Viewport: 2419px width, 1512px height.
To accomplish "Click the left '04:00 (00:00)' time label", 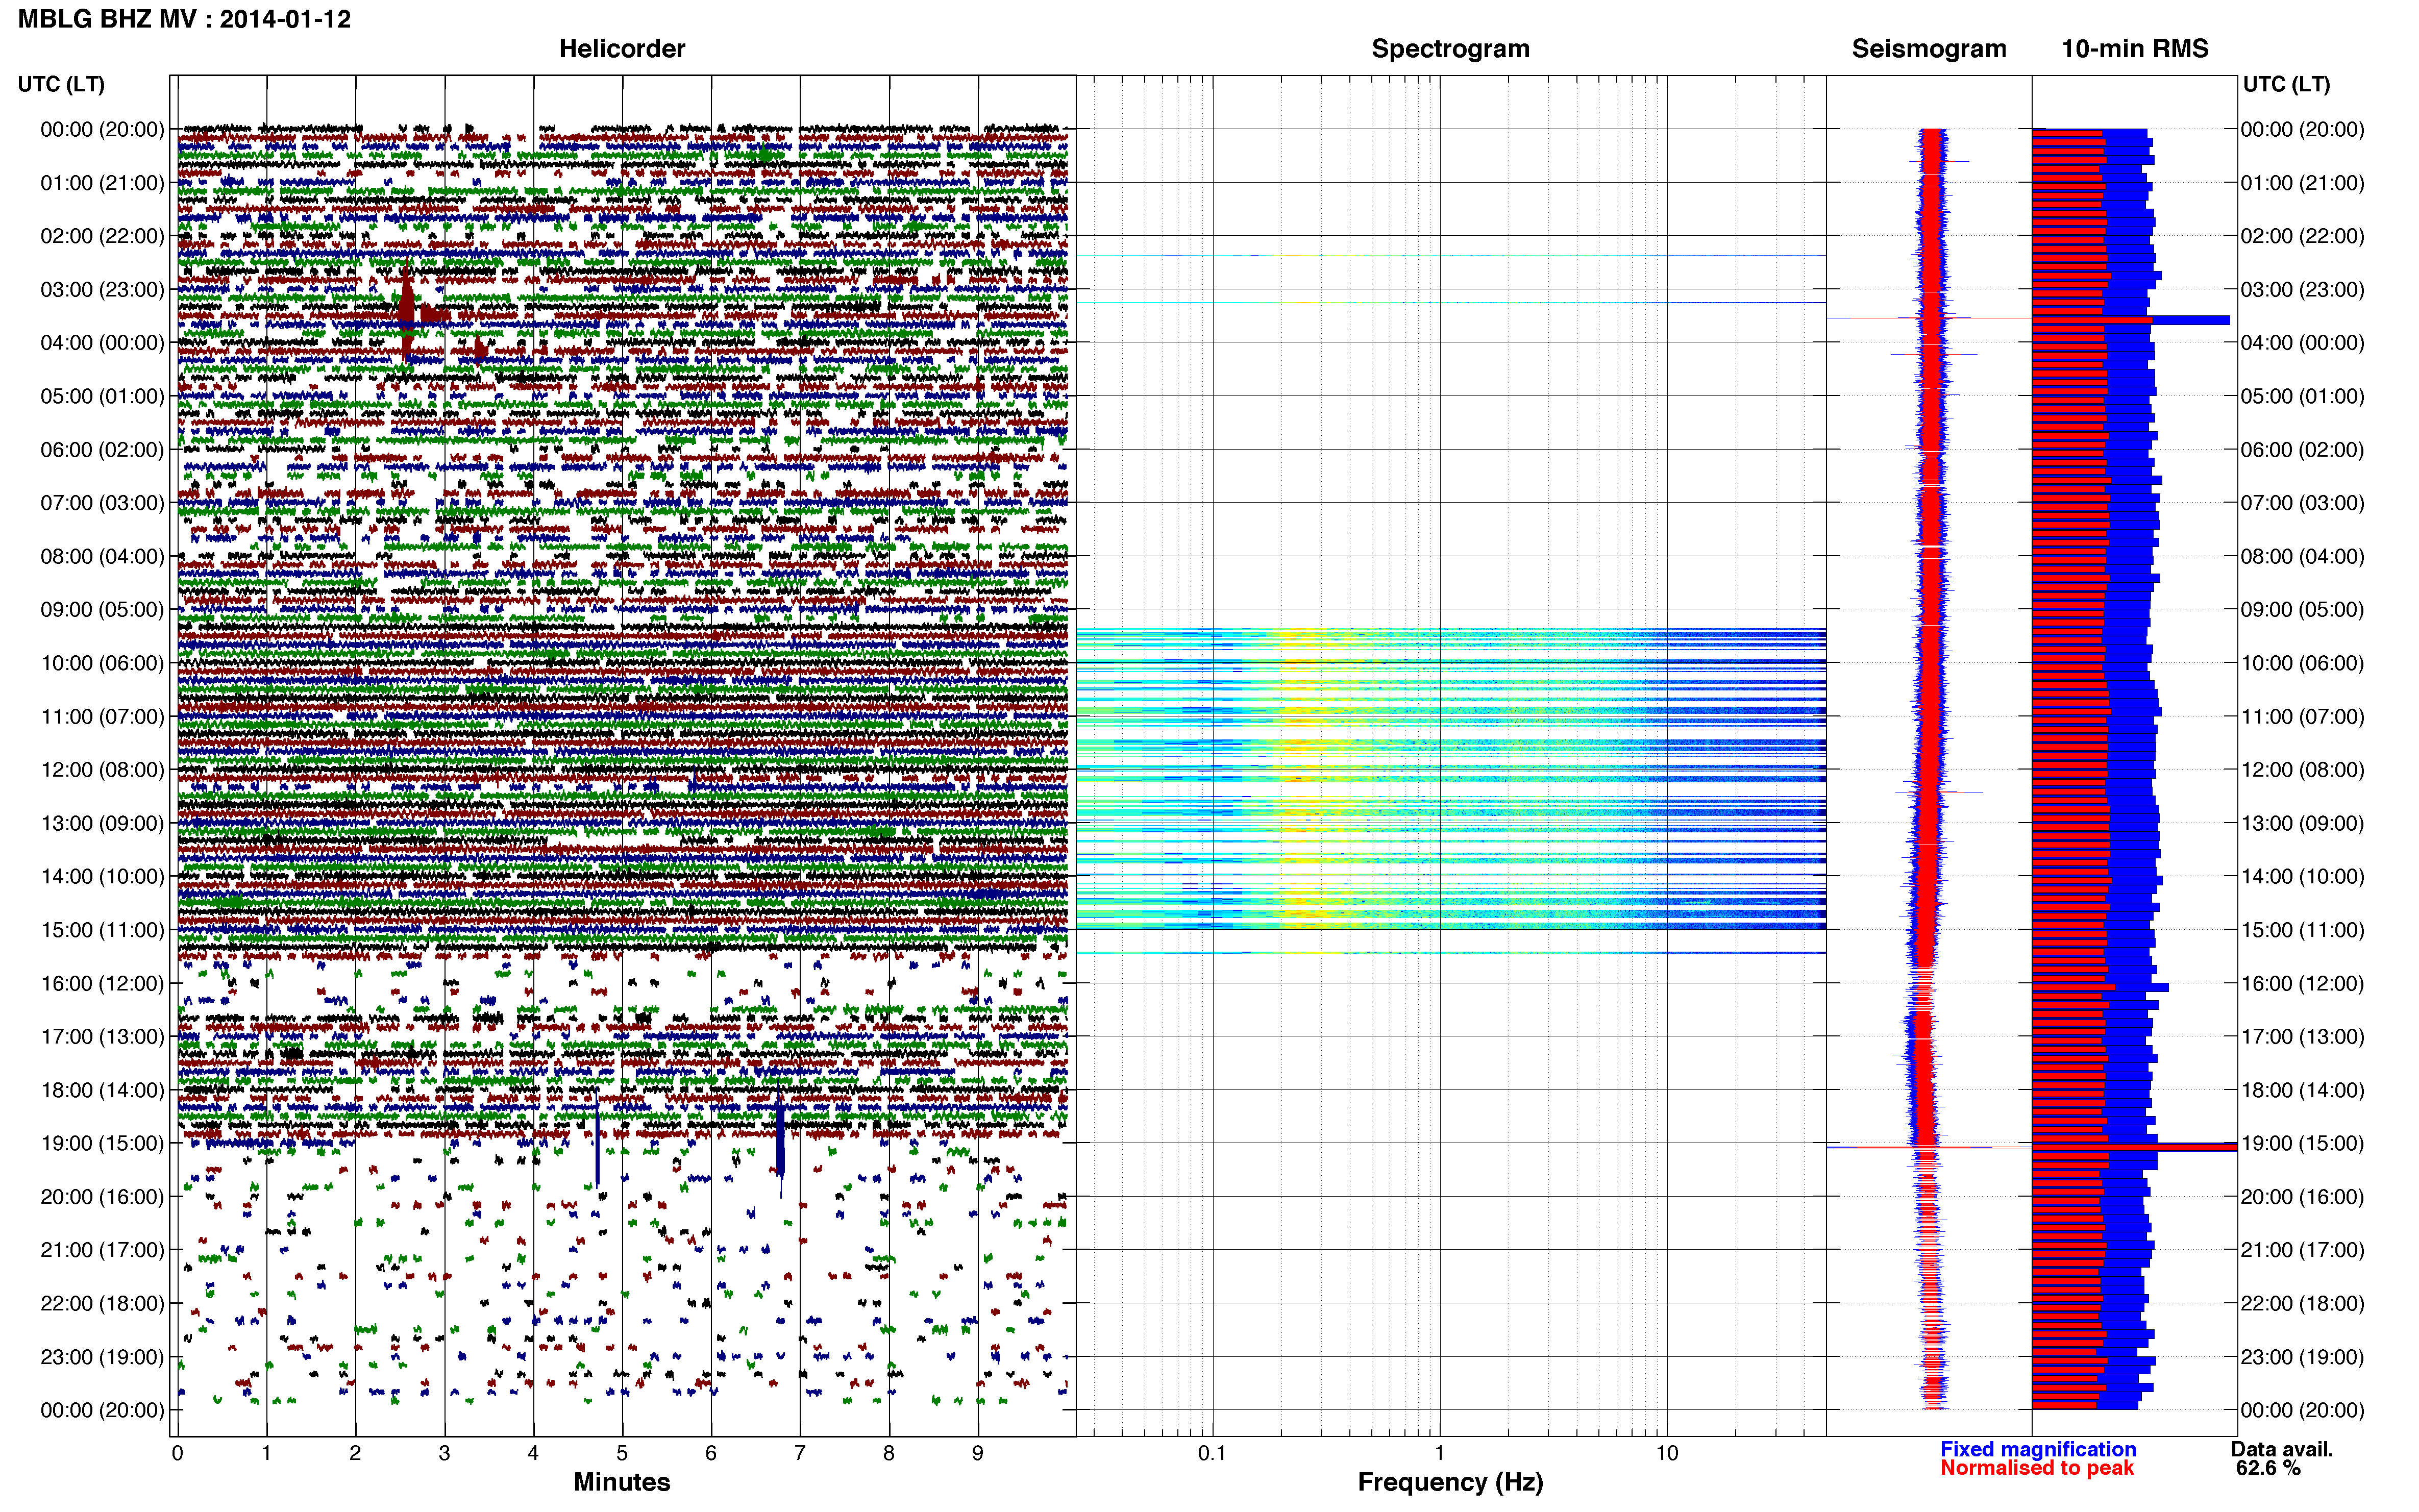I will click(x=102, y=342).
